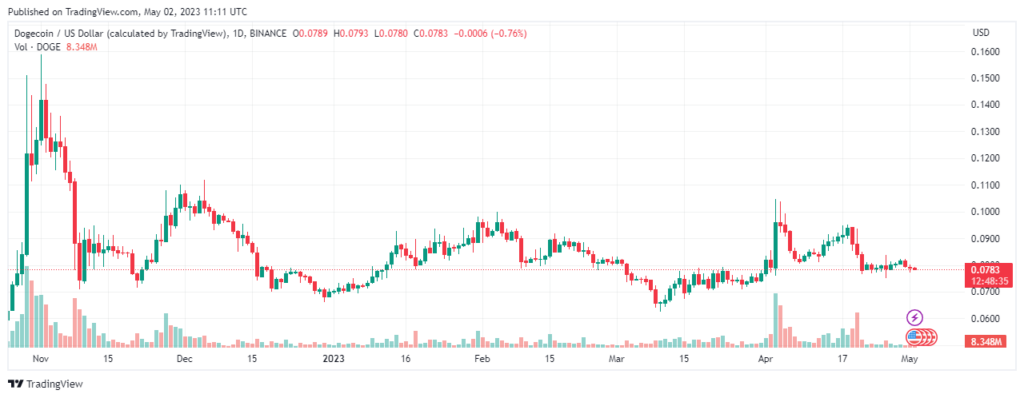Click the 0.1000 price axis label
The image size is (1024, 398).
tap(985, 212)
